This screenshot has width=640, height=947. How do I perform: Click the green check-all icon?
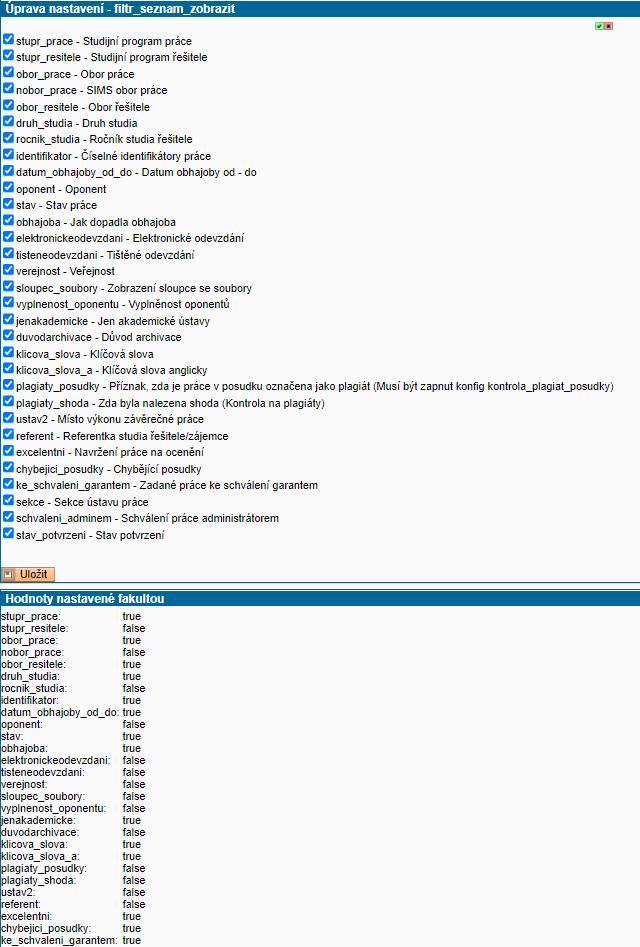pos(599,26)
